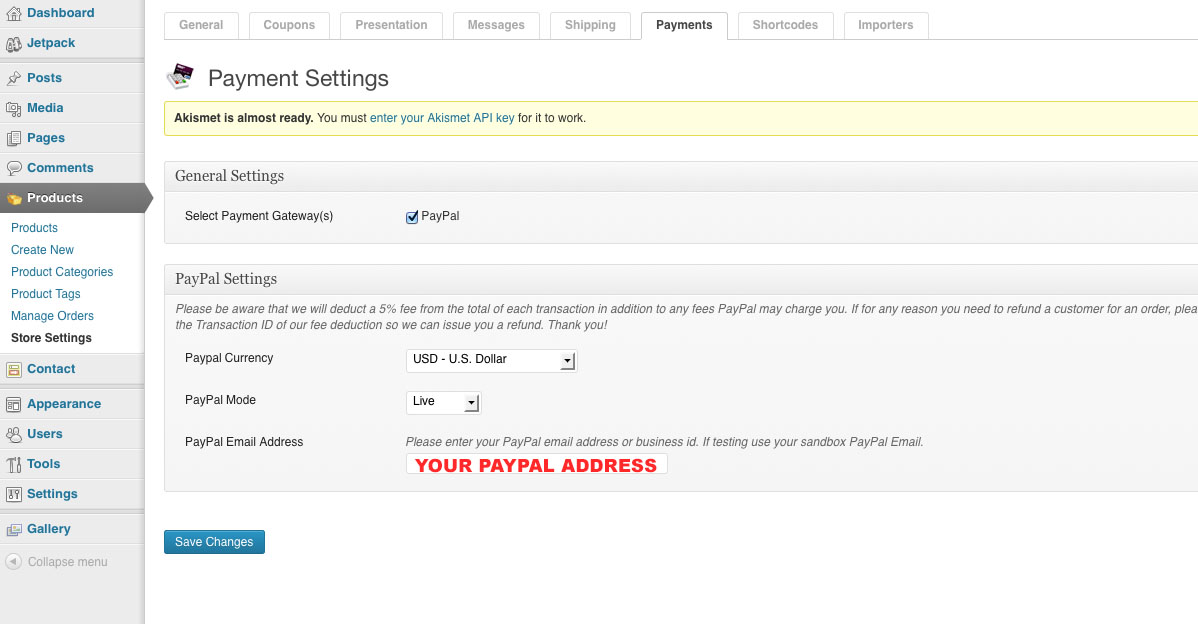
Task: Click the 5% fee notice paragraph
Action: point(686,317)
